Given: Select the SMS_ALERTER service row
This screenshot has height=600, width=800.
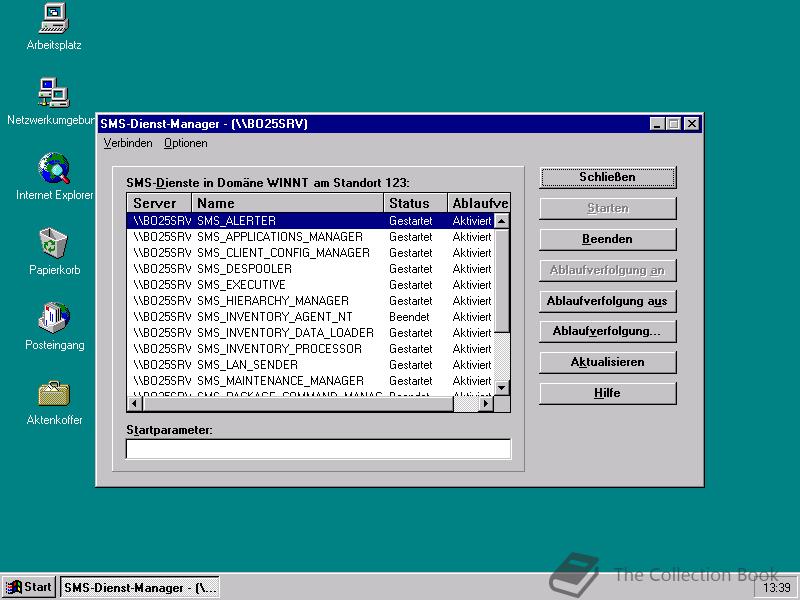Looking at the screenshot, I should coord(310,221).
